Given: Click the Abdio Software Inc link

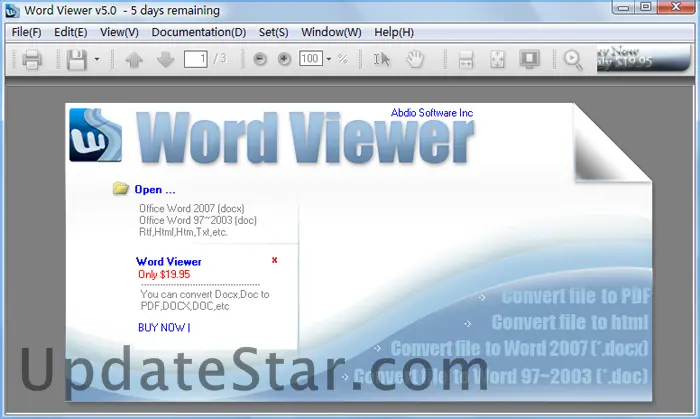Looking at the screenshot, I should [x=432, y=113].
